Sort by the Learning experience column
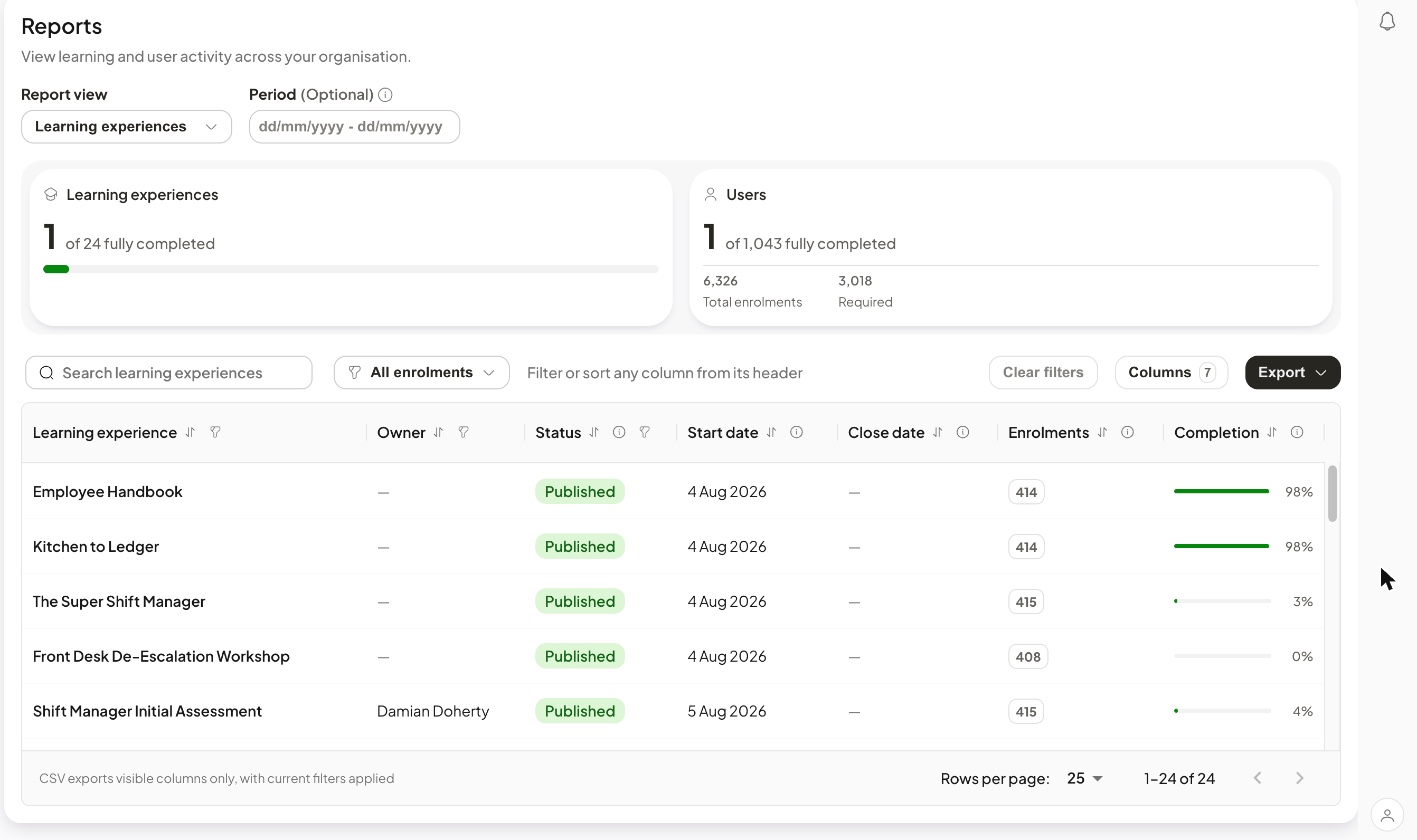This screenshot has height=840, width=1417. tap(190, 433)
